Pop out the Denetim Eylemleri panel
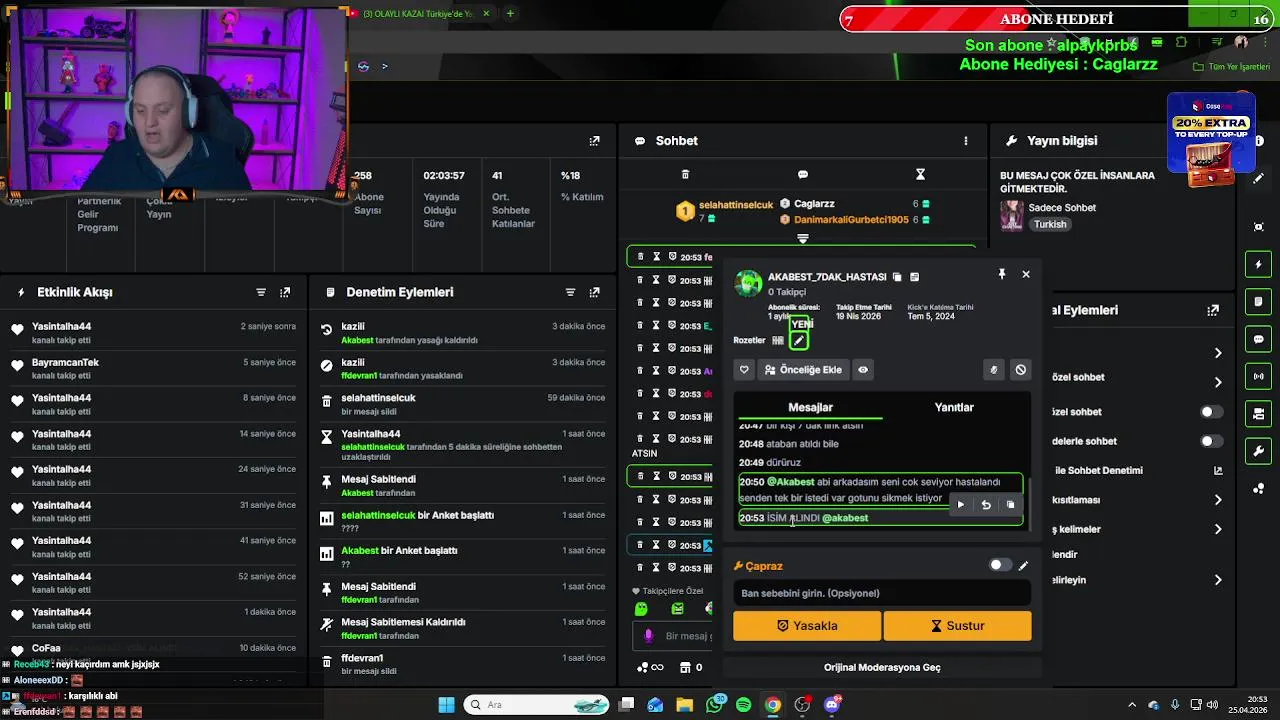 [595, 292]
